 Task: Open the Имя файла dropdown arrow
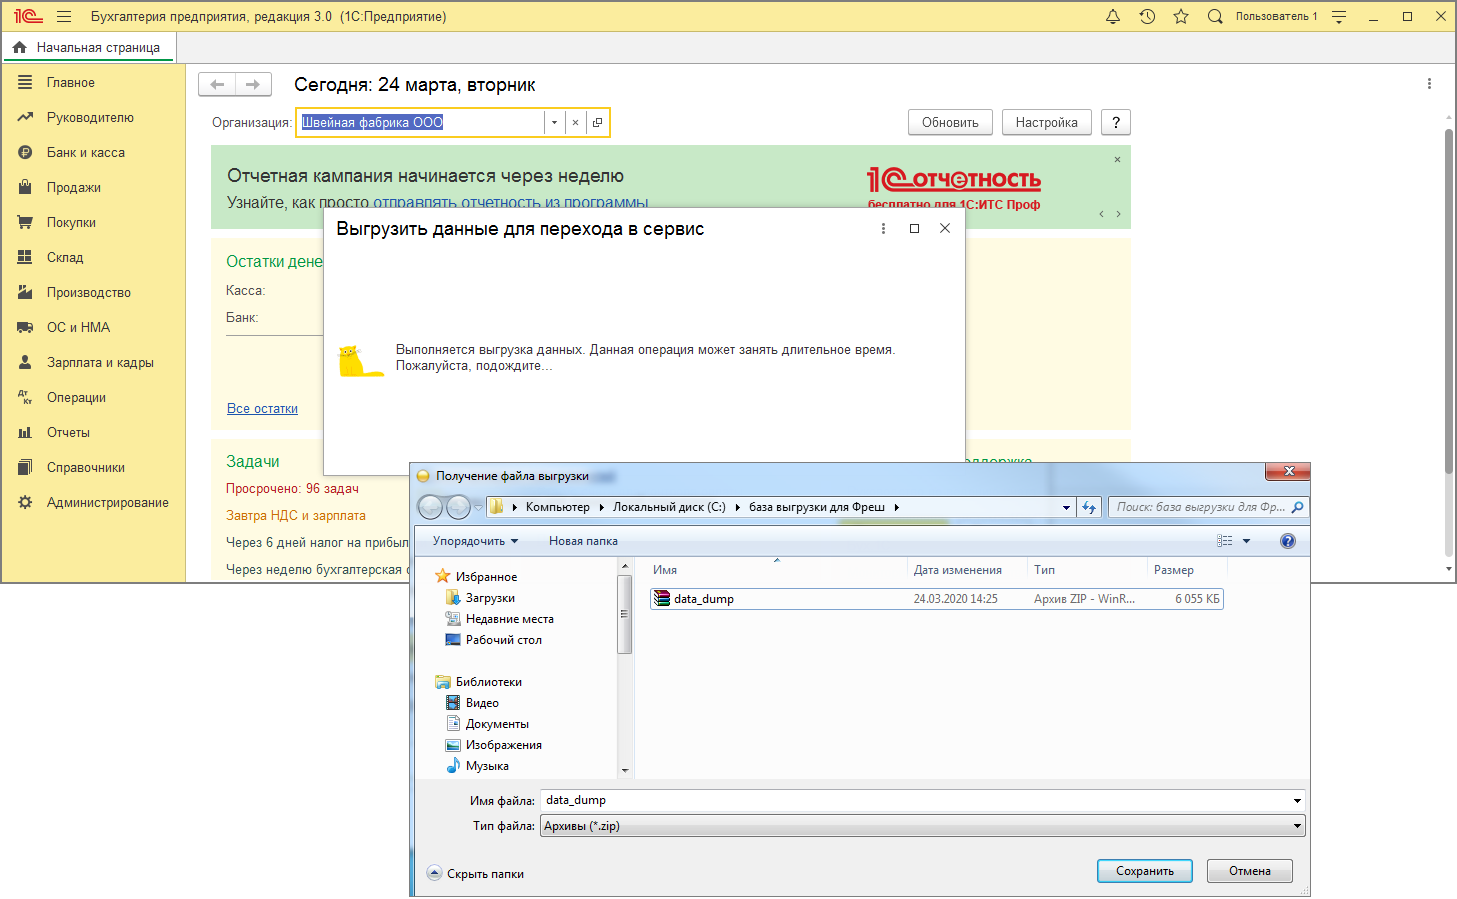coord(1297,800)
